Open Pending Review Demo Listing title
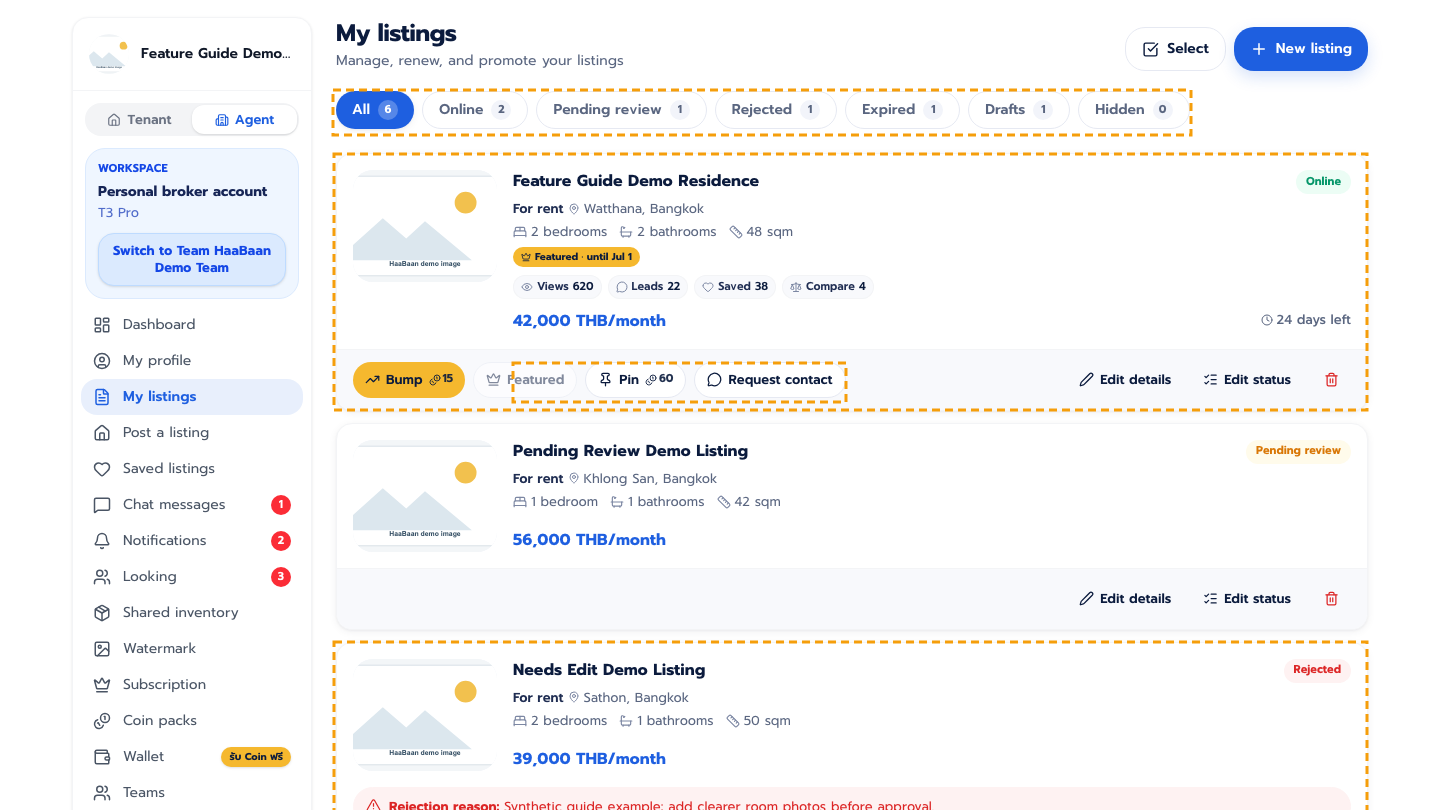Image resolution: width=1440 pixels, height=810 pixels. click(630, 451)
